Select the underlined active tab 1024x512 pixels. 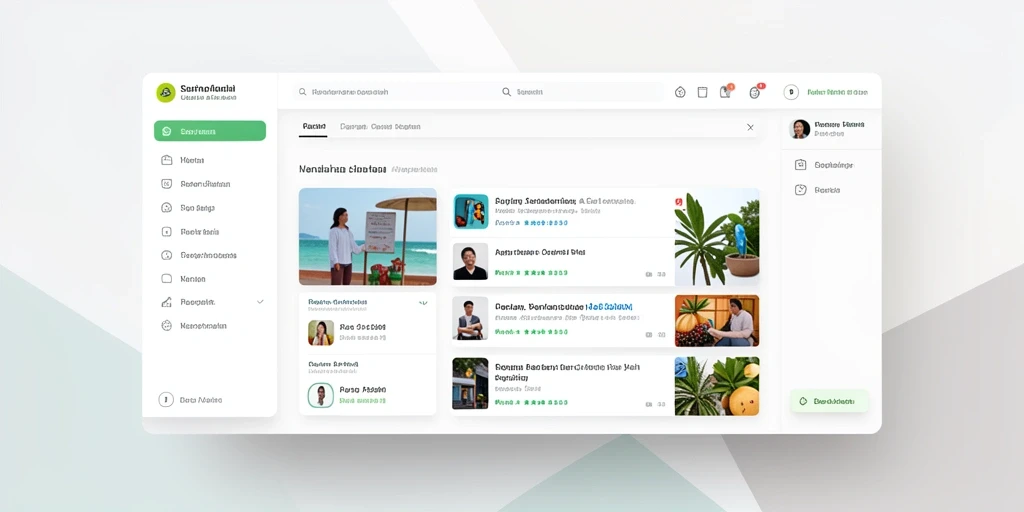click(313, 127)
